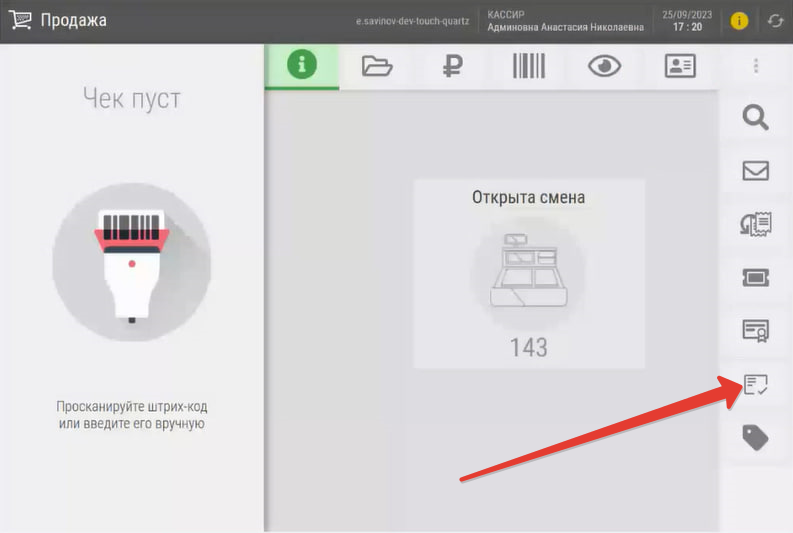793x533 pixels.
Task: Click the Чек пуст heading
Action: (131, 98)
